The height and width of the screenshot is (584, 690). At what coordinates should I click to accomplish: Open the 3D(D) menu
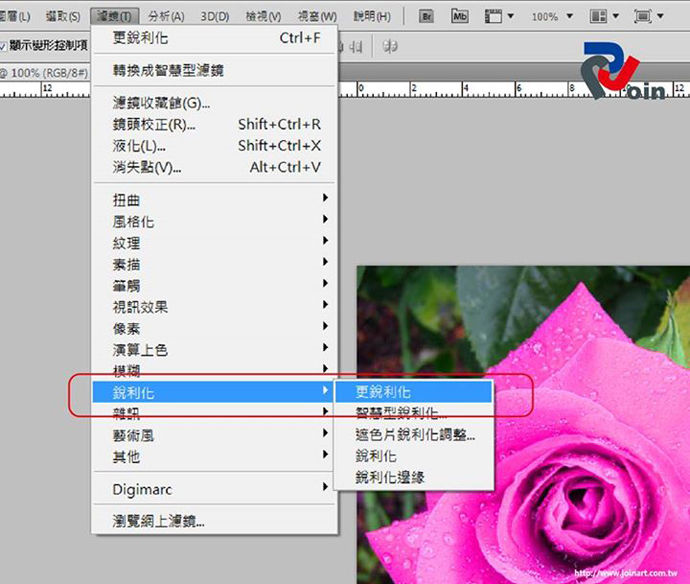pyautogui.click(x=215, y=17)
